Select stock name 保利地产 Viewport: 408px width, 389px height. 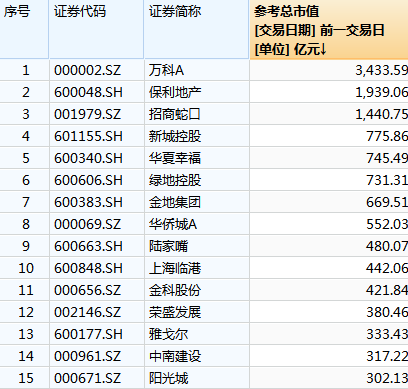tap(175, 92)
